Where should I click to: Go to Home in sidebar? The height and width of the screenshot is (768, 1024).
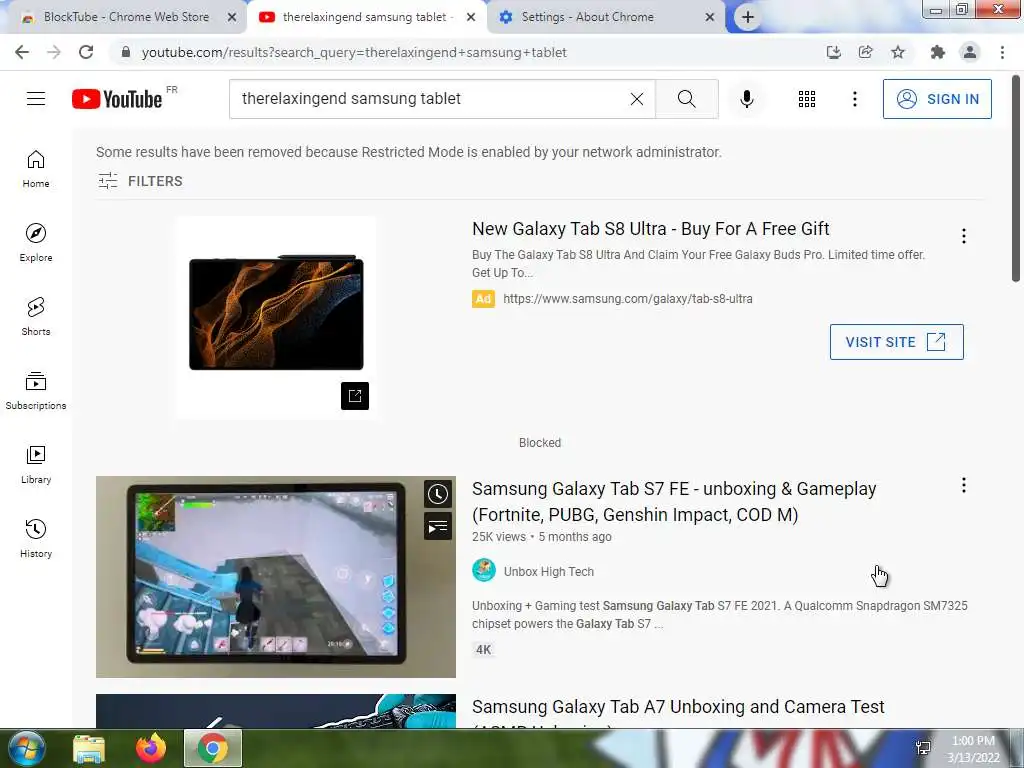tap(36, 169)
